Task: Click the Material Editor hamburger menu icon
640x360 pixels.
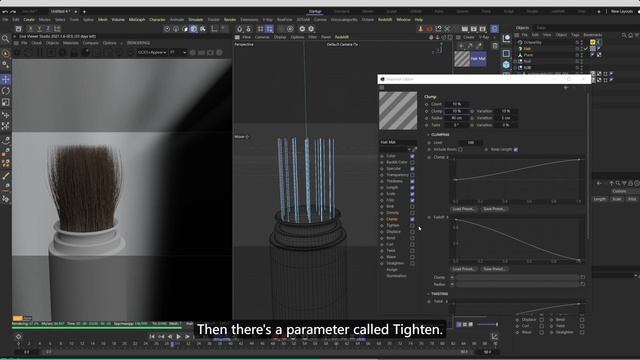Action: 382,87
